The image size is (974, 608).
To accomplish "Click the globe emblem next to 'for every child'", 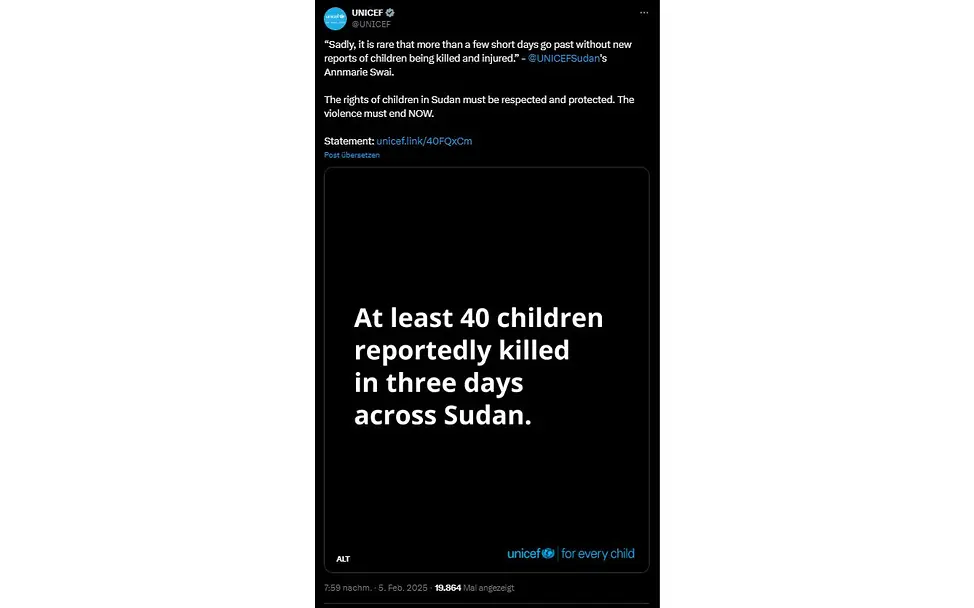I will [x=548, y=553].
